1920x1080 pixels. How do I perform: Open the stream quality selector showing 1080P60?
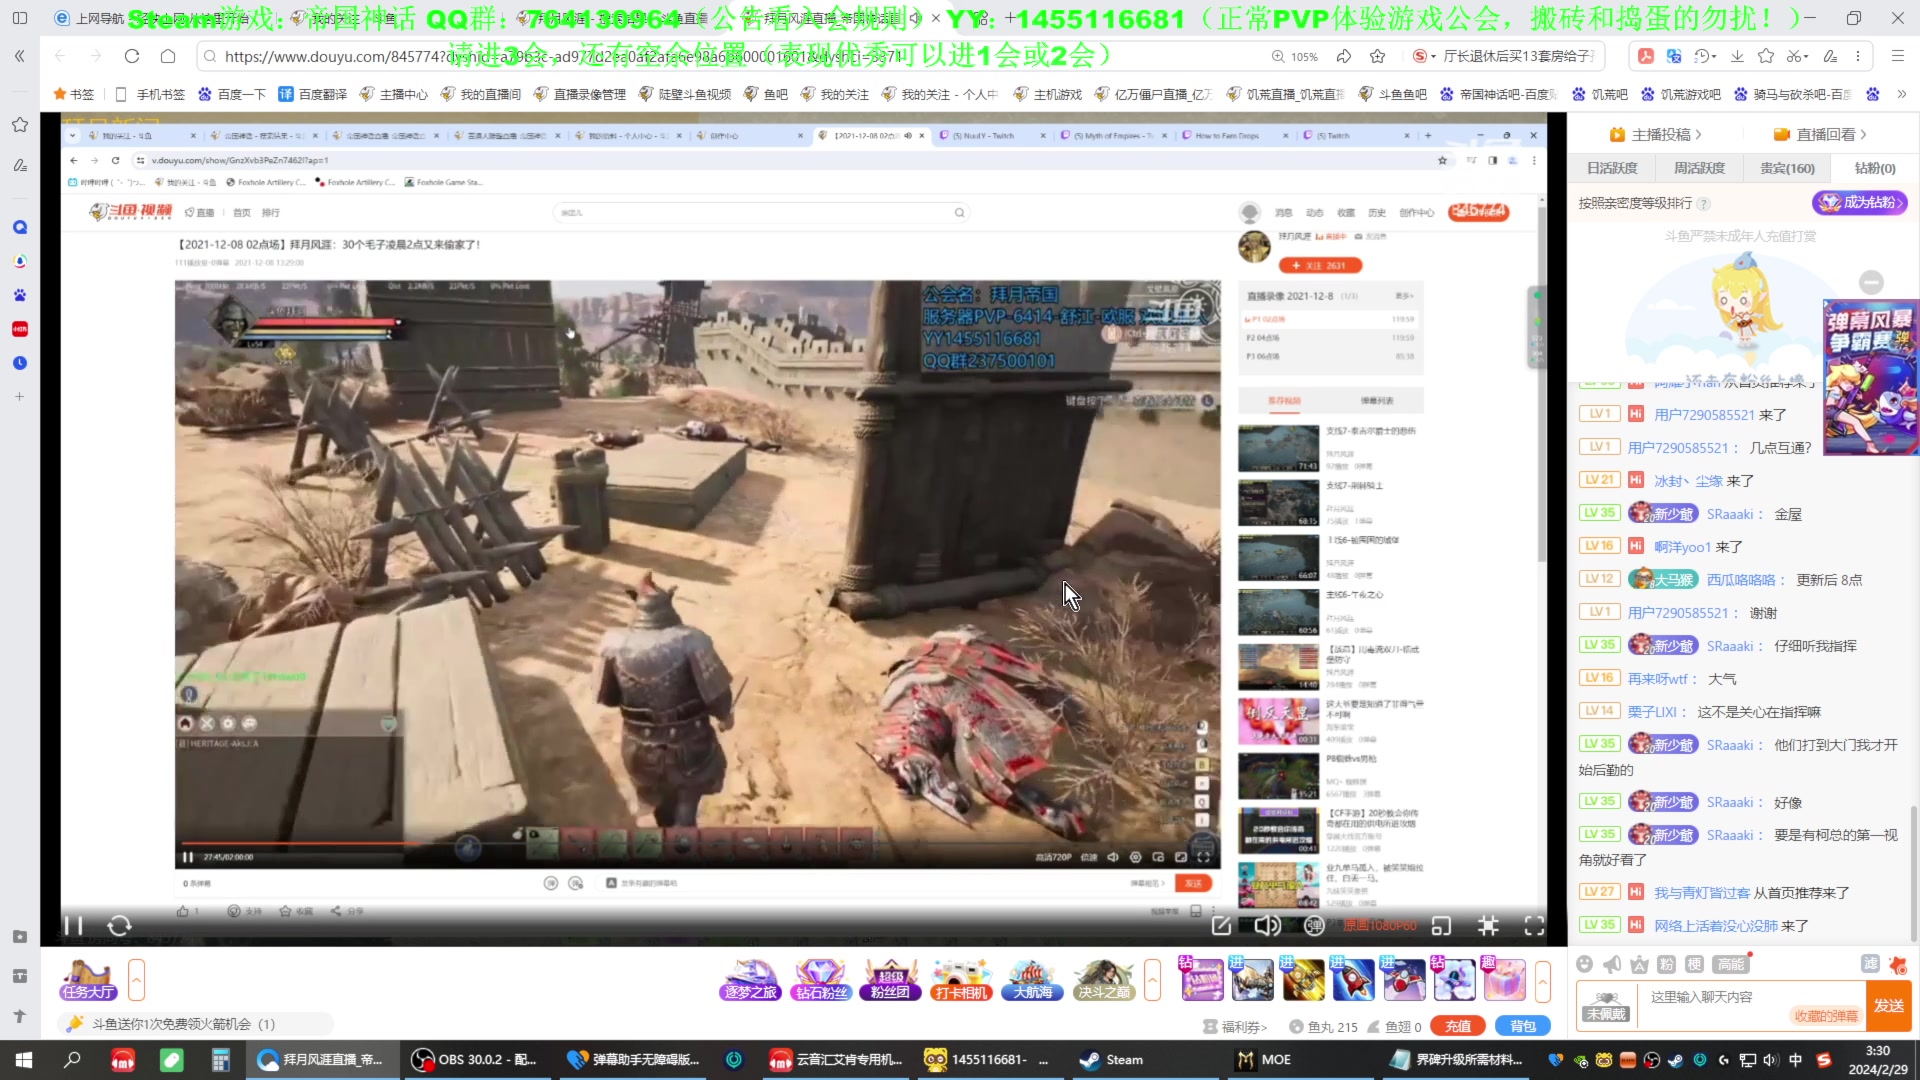[1380, 926]
